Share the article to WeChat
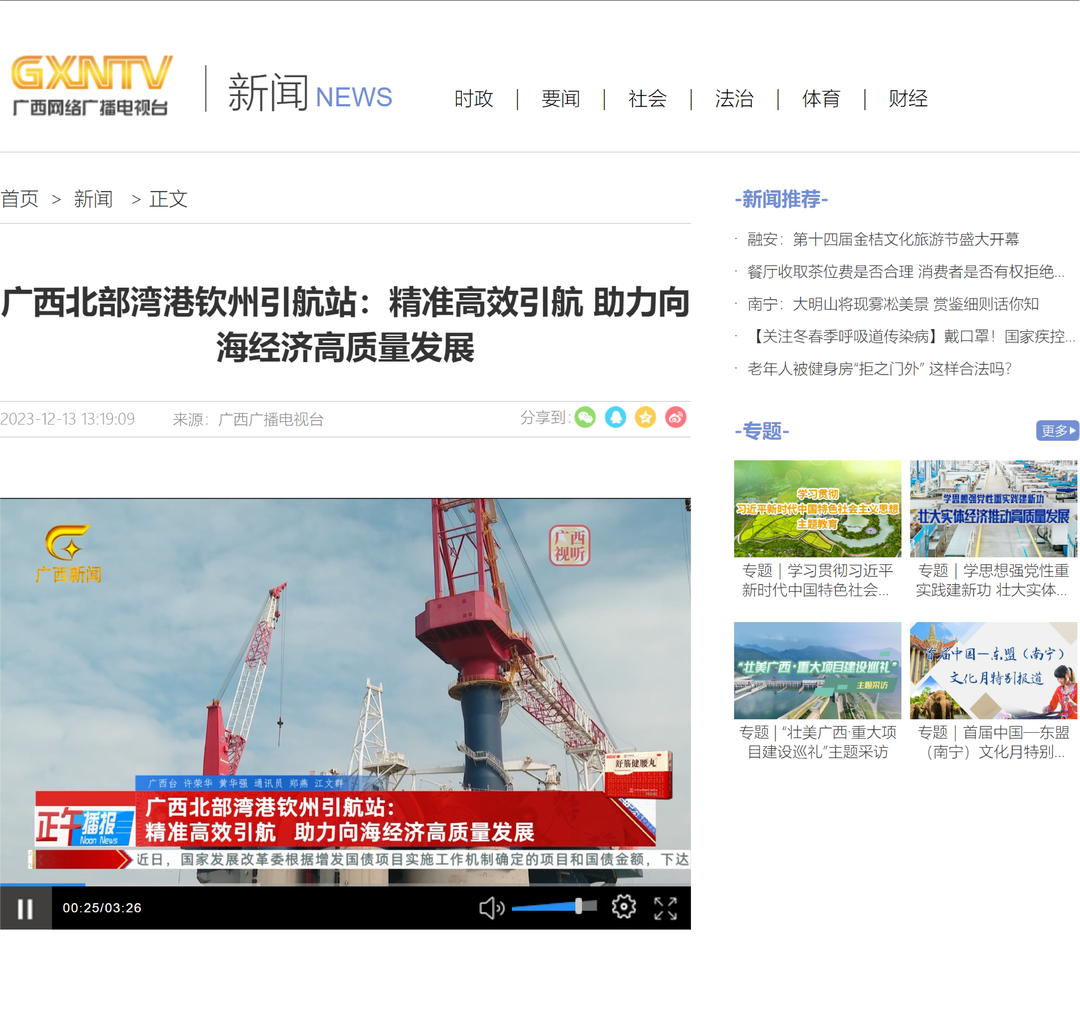The height and width of the screenshot is (1009, 1080). coord(585,417)
